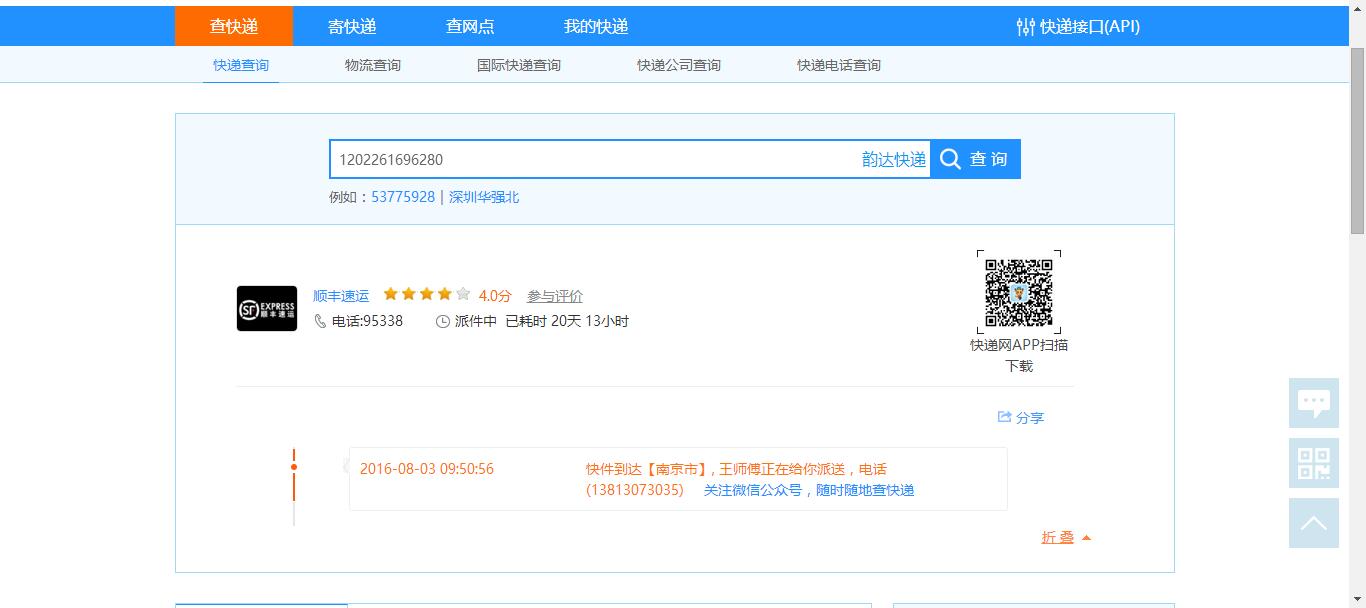Click the tracking number input field
The height and width of the screenshot is (608, 1366).
[590, 160]
